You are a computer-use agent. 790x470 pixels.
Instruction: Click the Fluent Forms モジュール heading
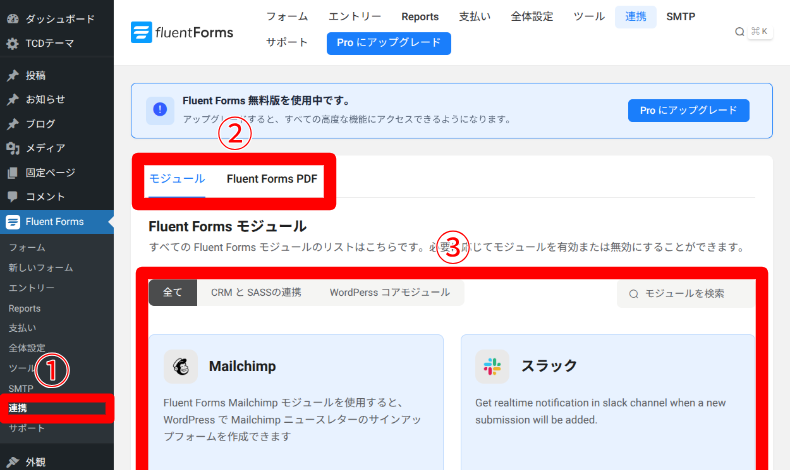pos(227,227)
